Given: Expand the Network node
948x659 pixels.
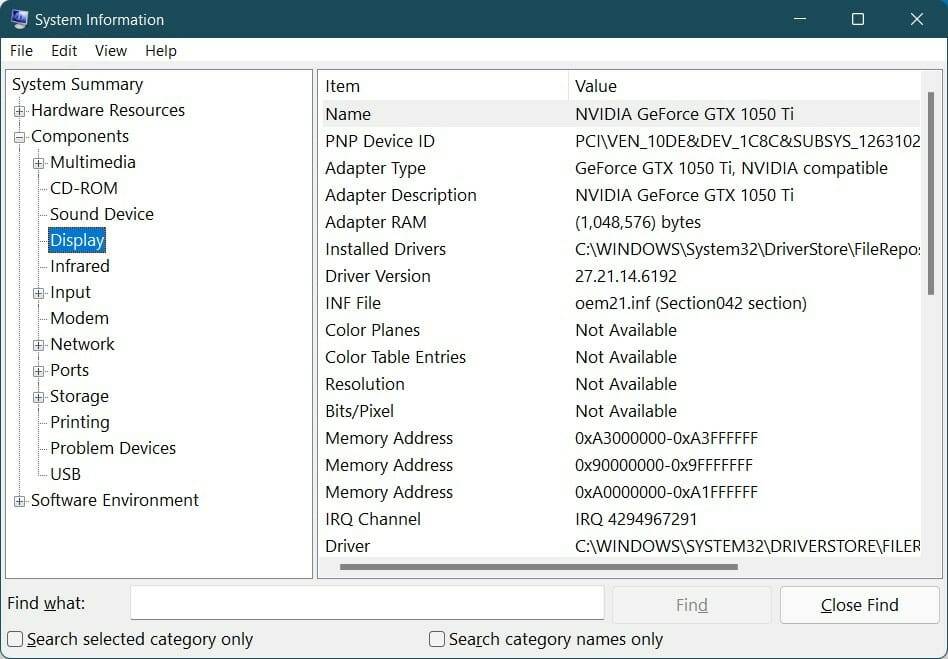Looking at the screenshot, I should point(36,344).
